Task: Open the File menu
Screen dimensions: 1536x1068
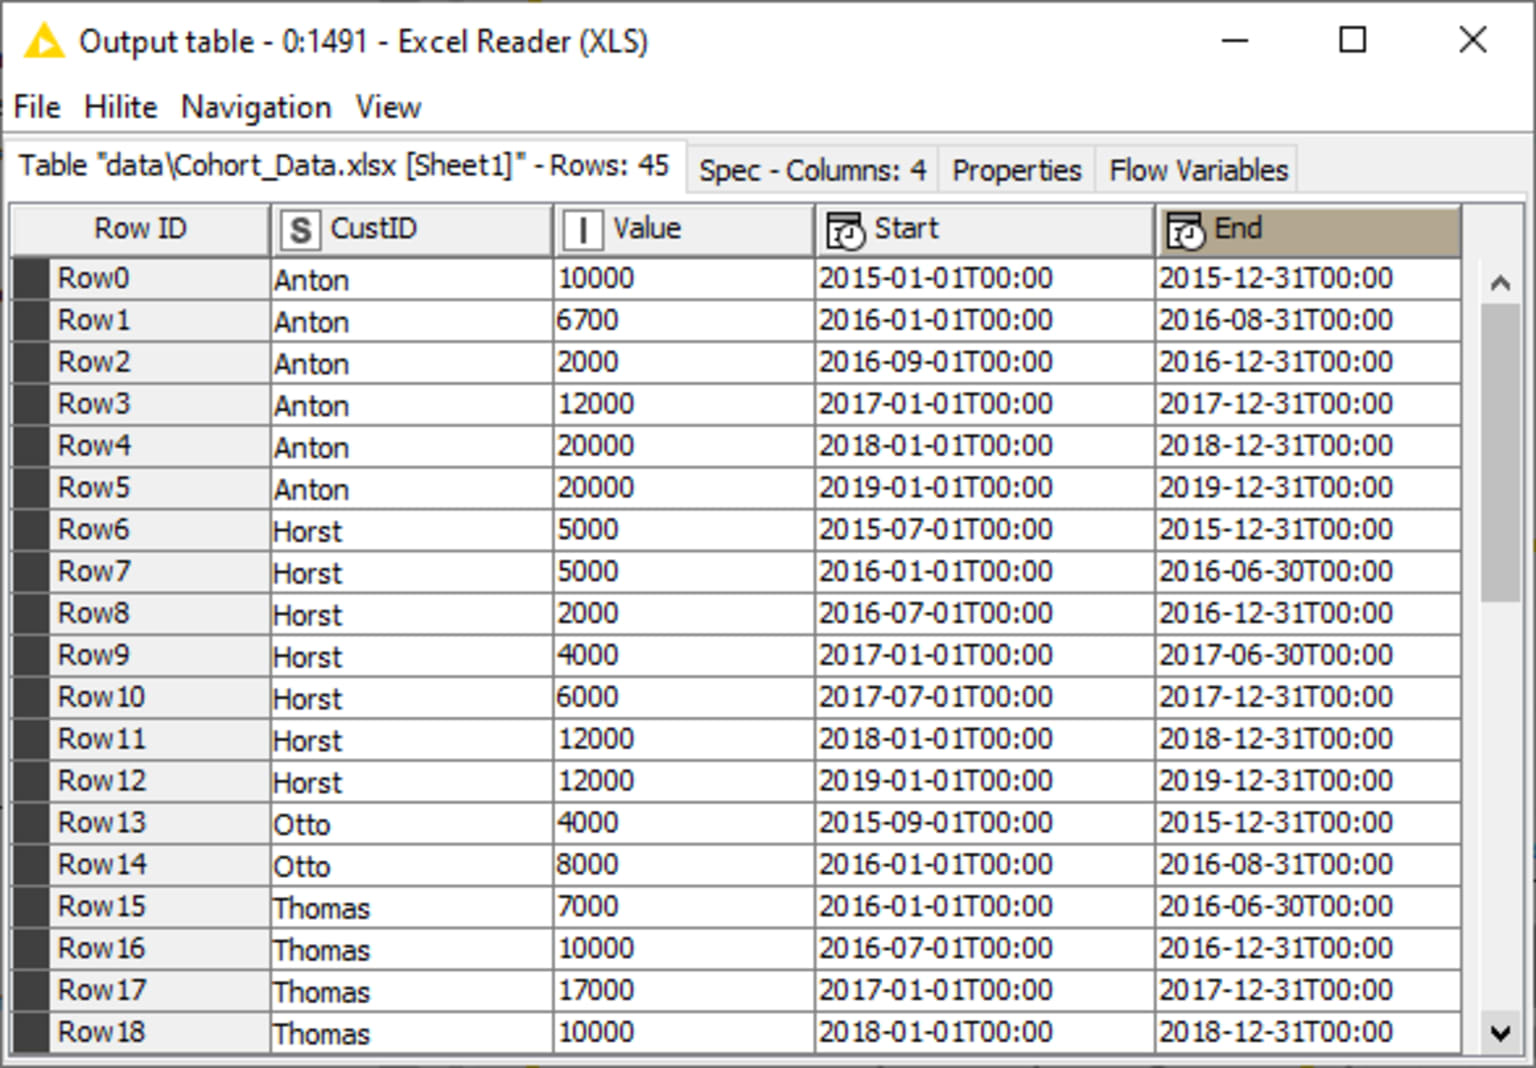Action: pos(37,107)
